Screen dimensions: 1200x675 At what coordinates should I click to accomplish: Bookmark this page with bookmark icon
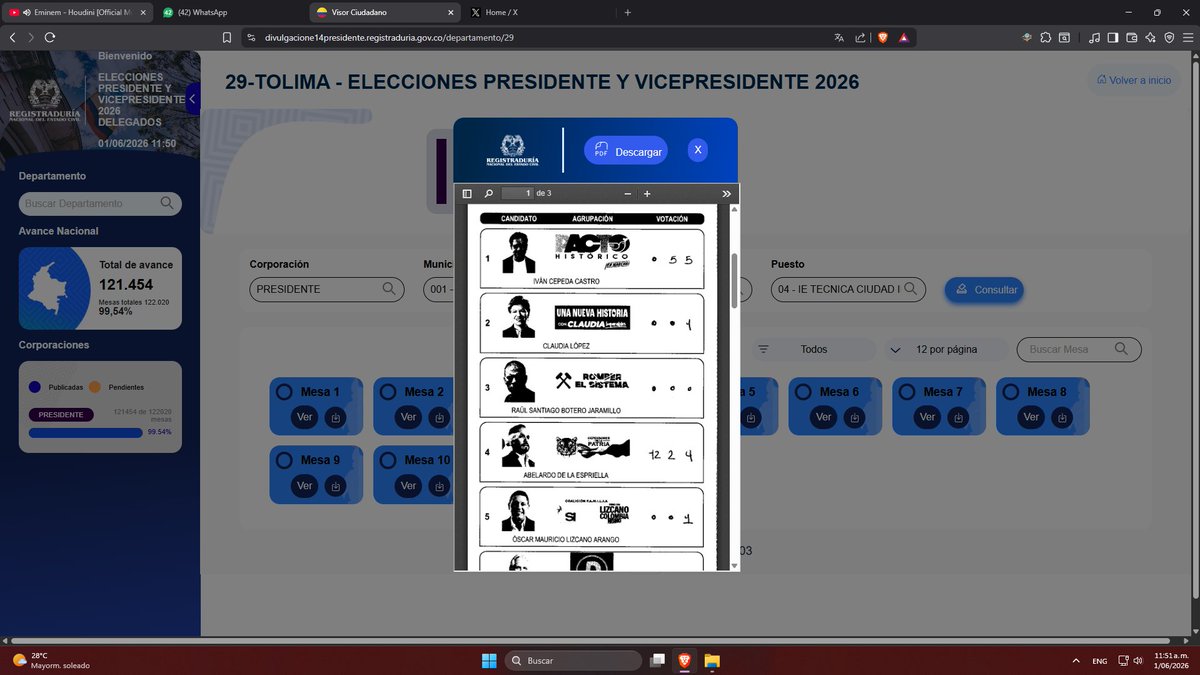[x=227, y=37]
